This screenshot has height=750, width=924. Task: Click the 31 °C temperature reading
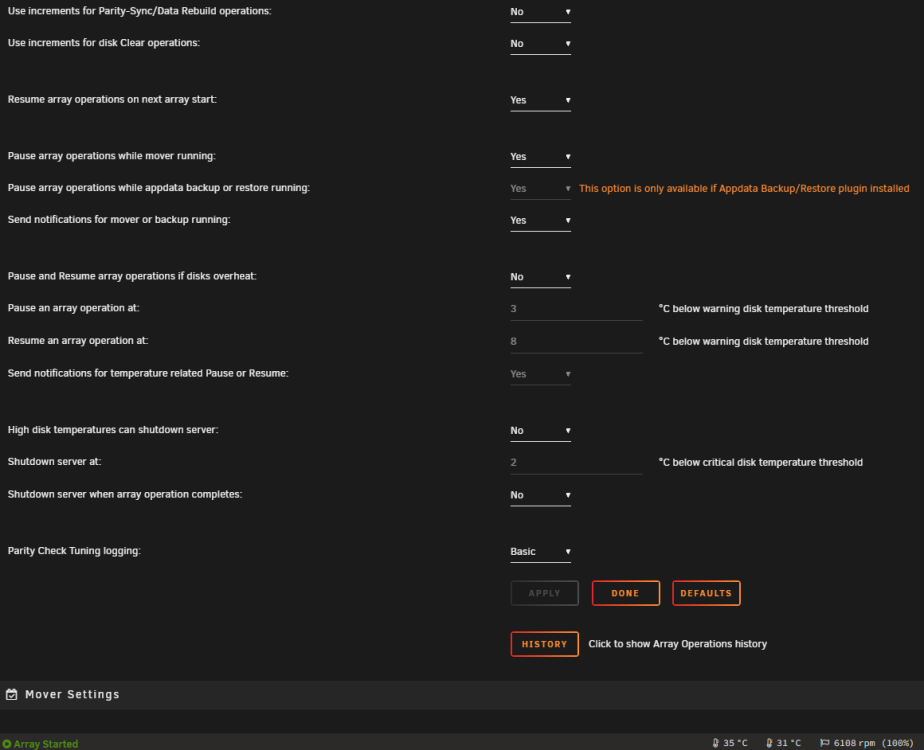tap(788, 744)
